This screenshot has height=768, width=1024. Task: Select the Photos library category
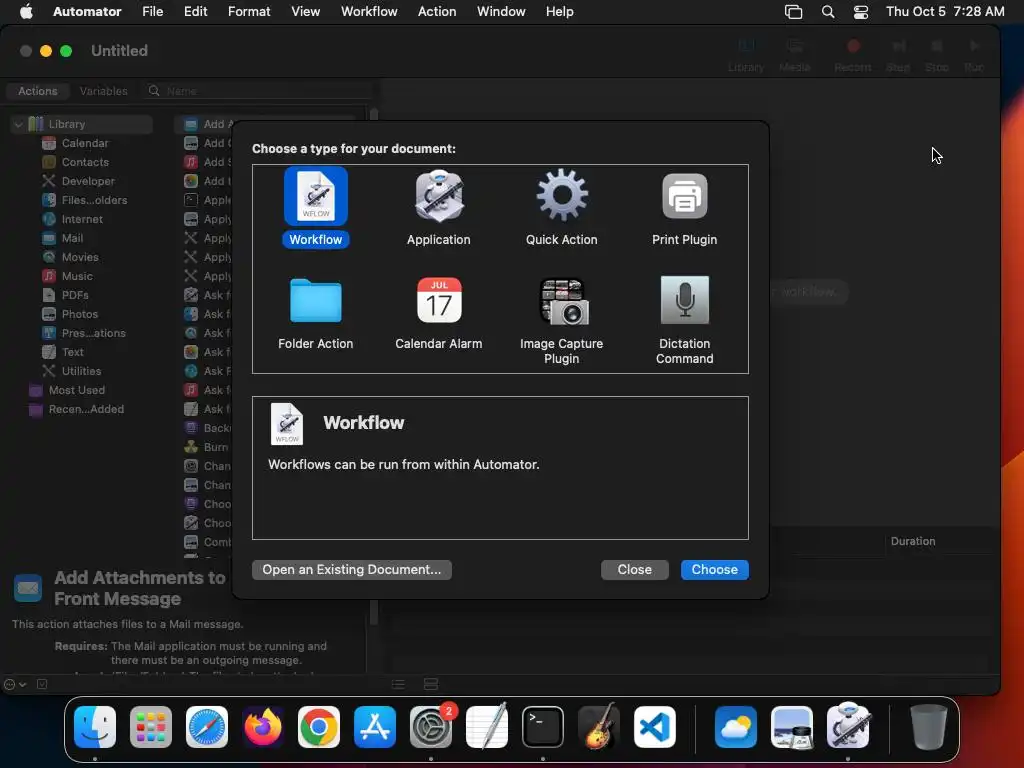pyautogui.click(x=80, y=313)
